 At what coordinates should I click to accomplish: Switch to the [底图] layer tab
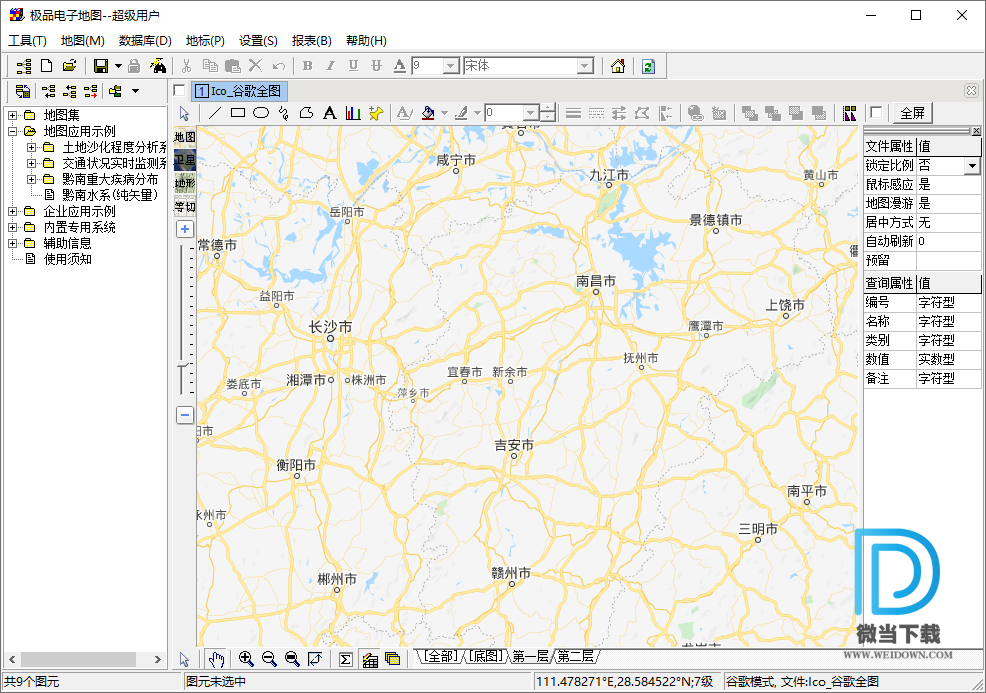487,657
